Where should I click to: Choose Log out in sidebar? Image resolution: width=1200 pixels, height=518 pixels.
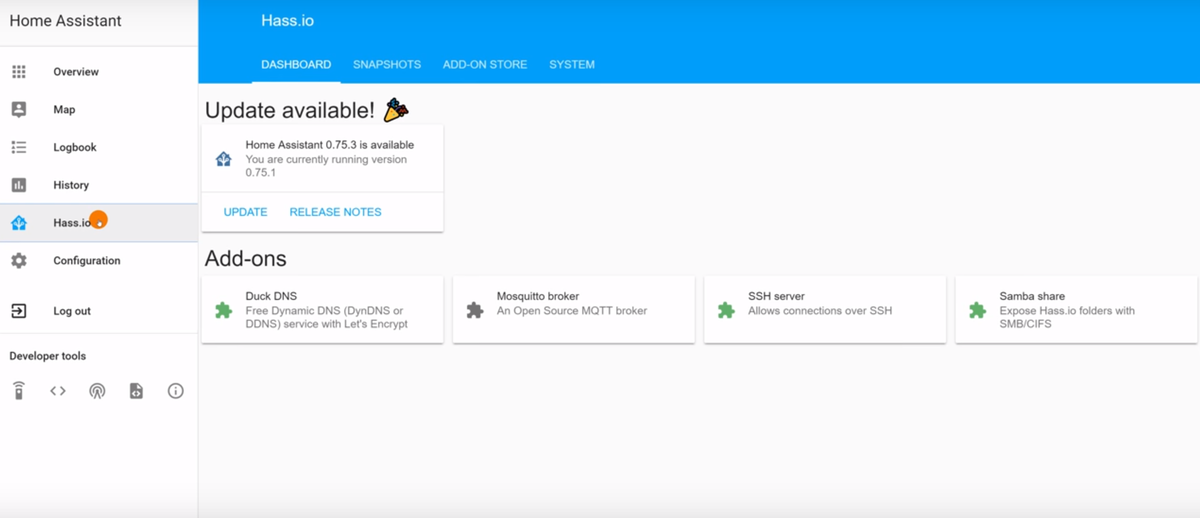point(72,311)
